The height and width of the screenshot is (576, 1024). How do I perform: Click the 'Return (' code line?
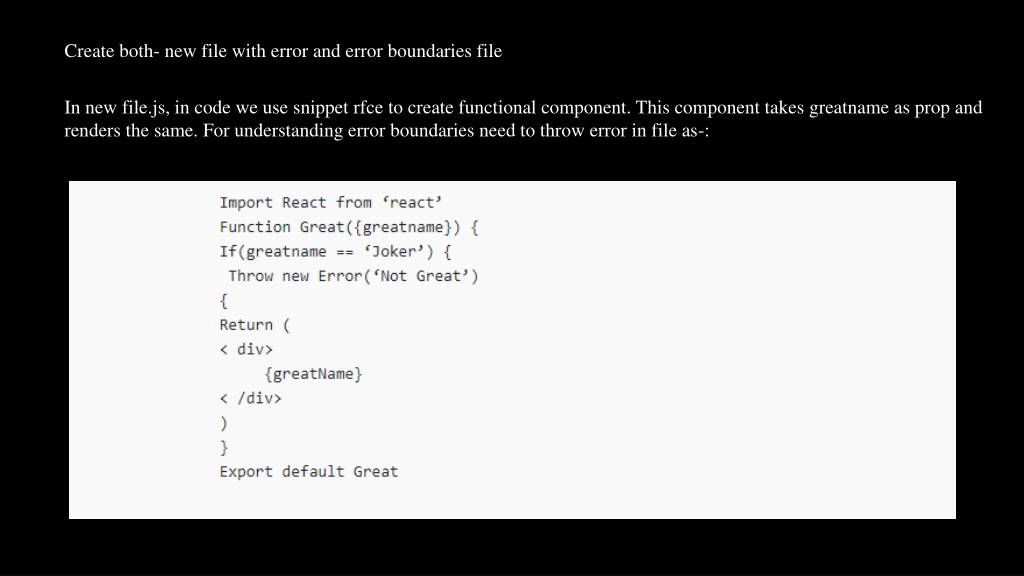point(255,325)
